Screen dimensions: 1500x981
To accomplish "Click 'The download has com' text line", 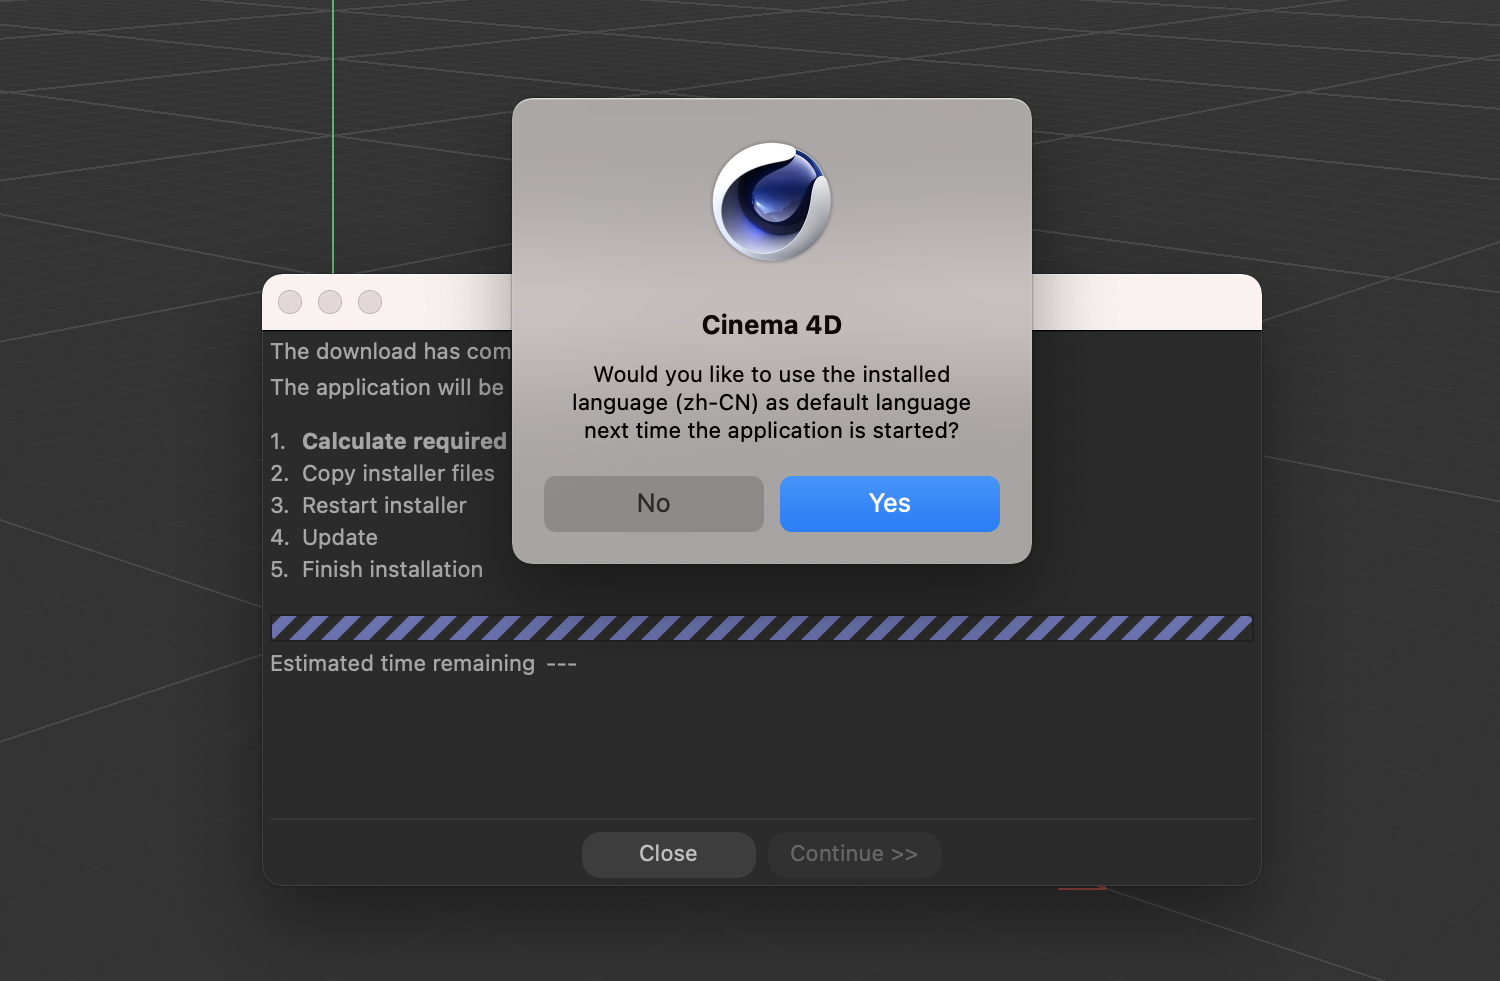I will 390,351.
